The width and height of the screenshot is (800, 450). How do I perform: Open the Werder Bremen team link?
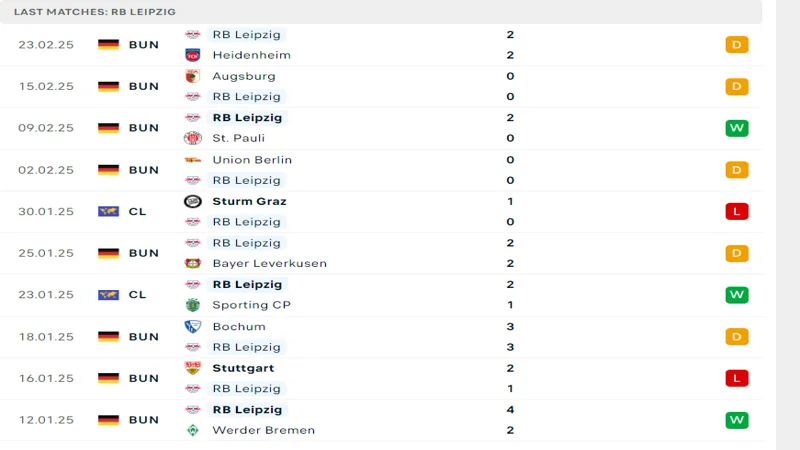(263, 430)
